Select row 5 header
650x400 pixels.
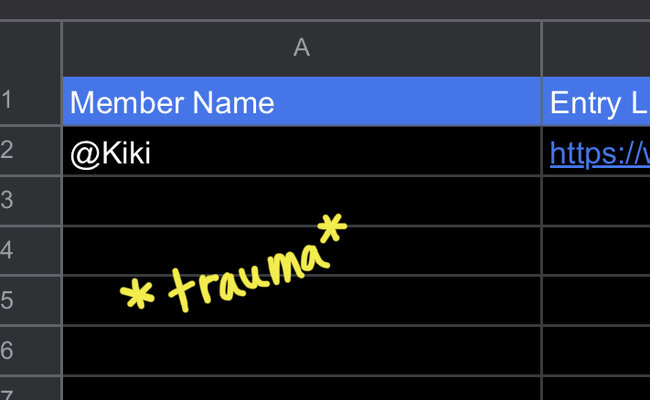click(x=30, y=301)
